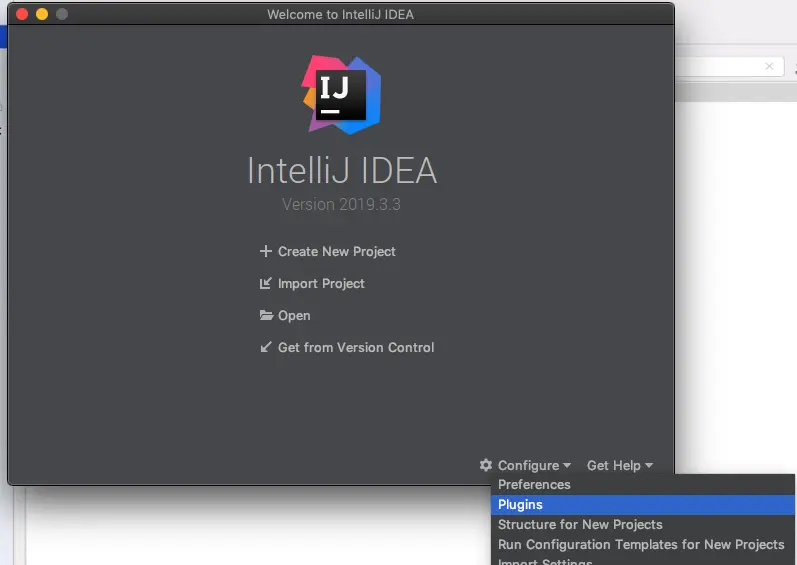Close the Welcome window with red button

22,14
